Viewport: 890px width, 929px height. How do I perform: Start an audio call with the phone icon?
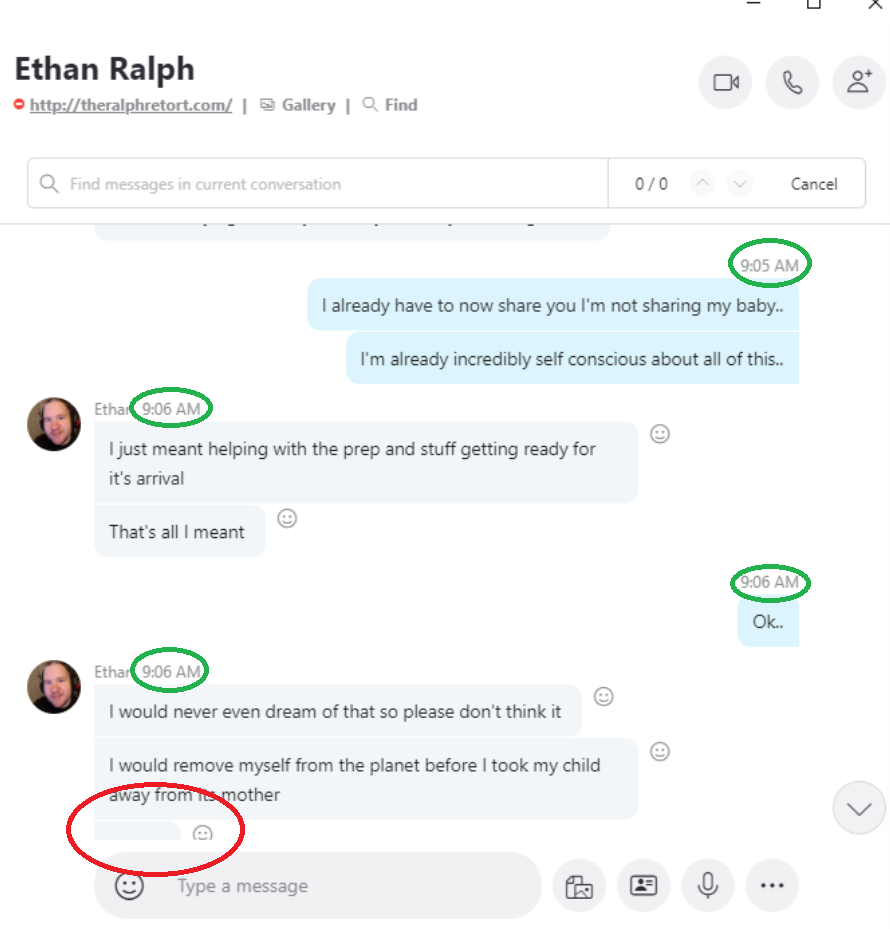tap(792, 82)
